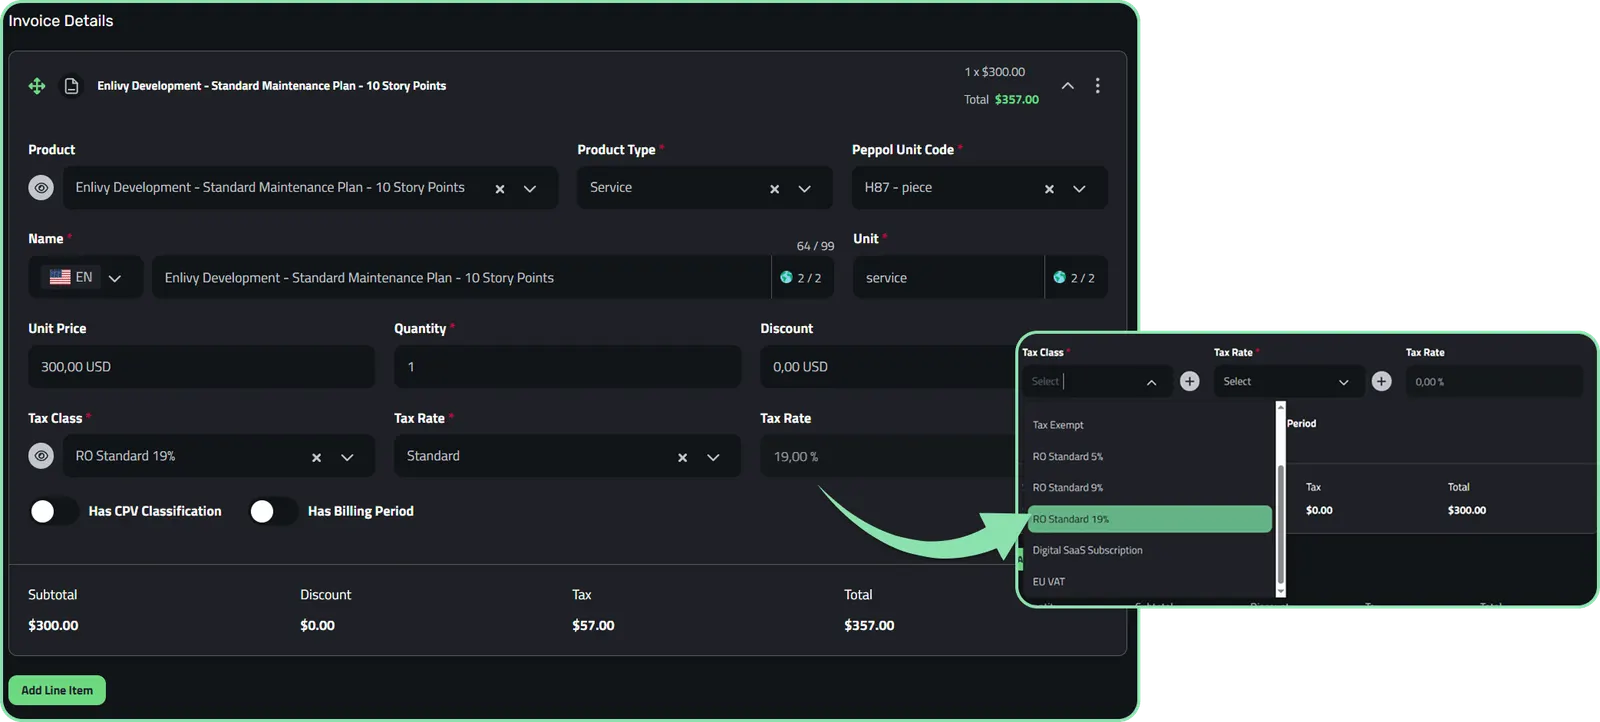
Task: Open the three-dot line item options menu
Action: tap(1097, 86)
